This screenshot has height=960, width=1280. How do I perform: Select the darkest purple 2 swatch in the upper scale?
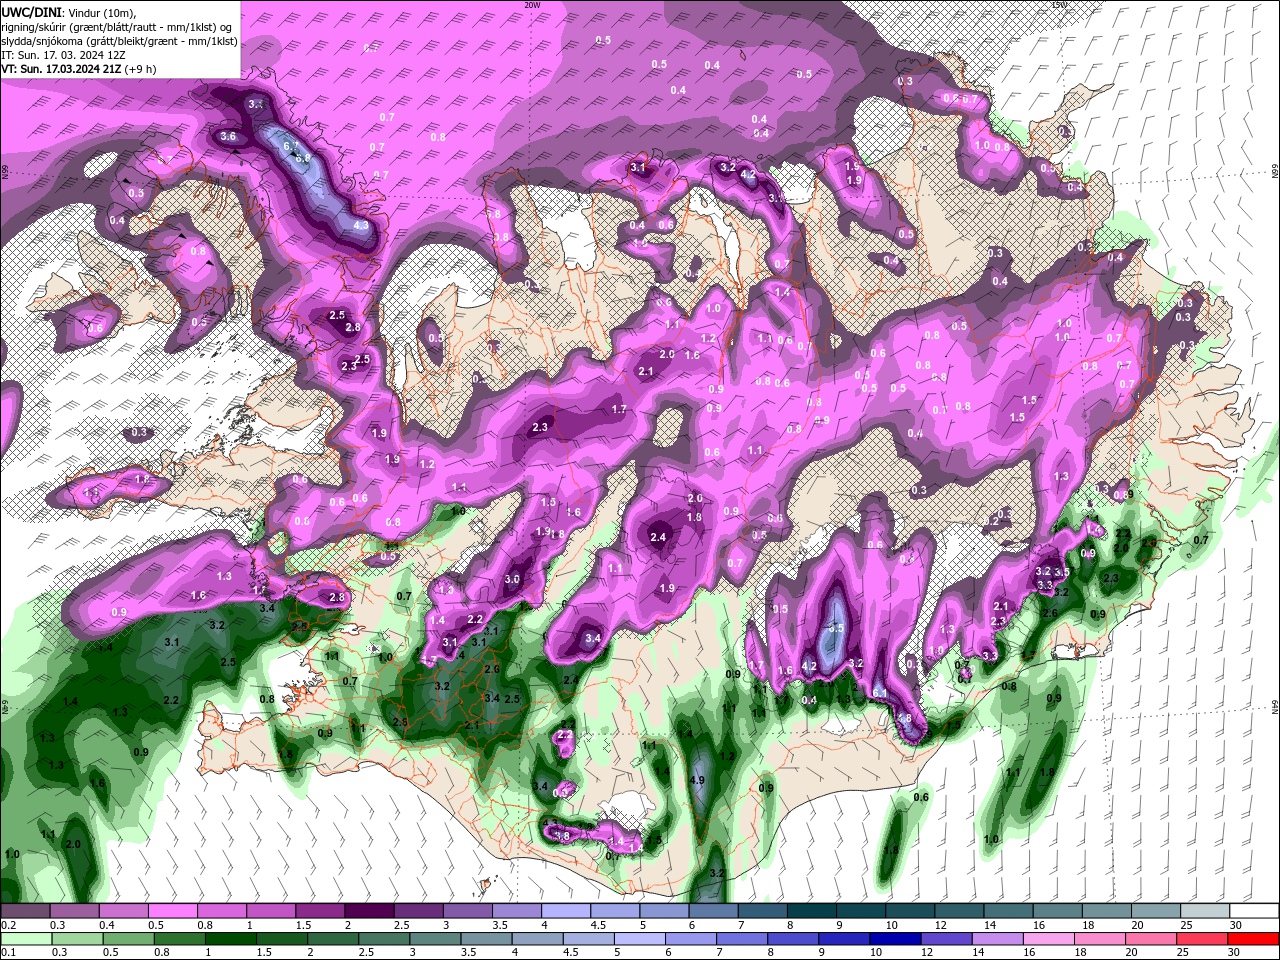370,910
